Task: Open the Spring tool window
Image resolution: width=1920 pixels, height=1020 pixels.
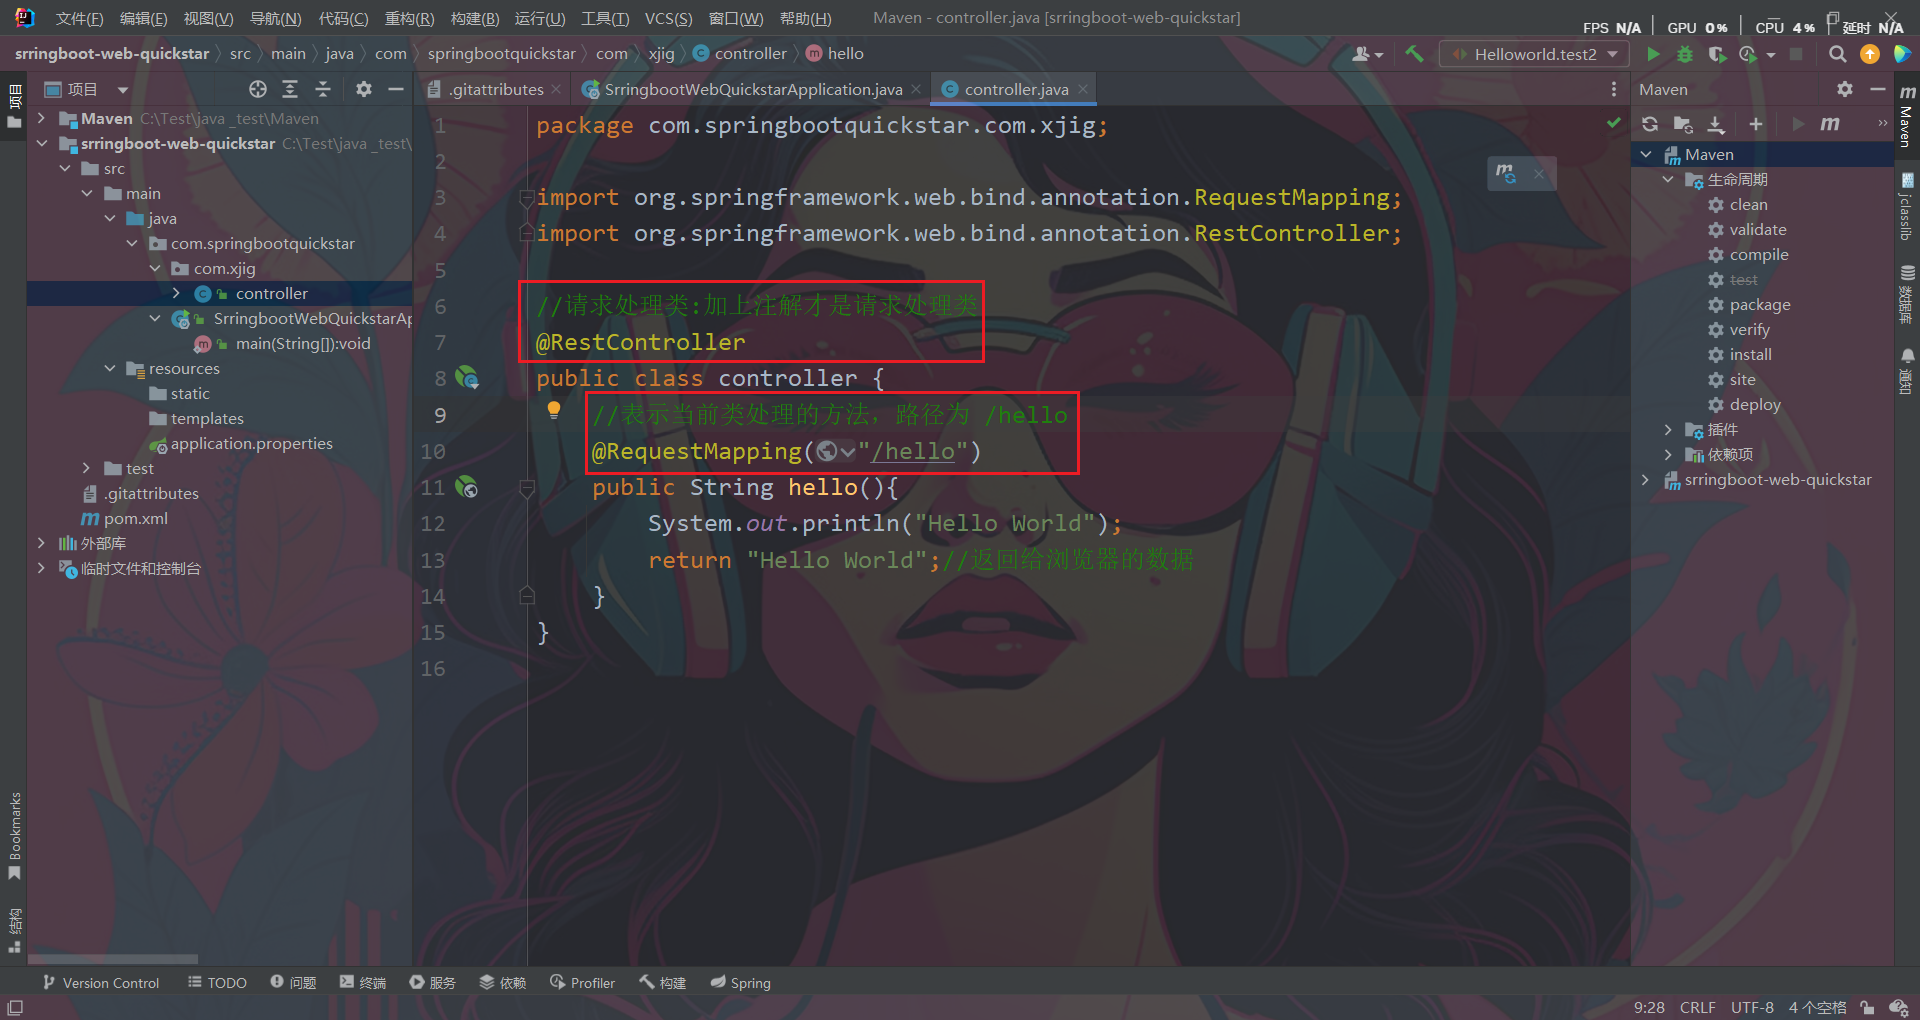Action: [741, 983]
